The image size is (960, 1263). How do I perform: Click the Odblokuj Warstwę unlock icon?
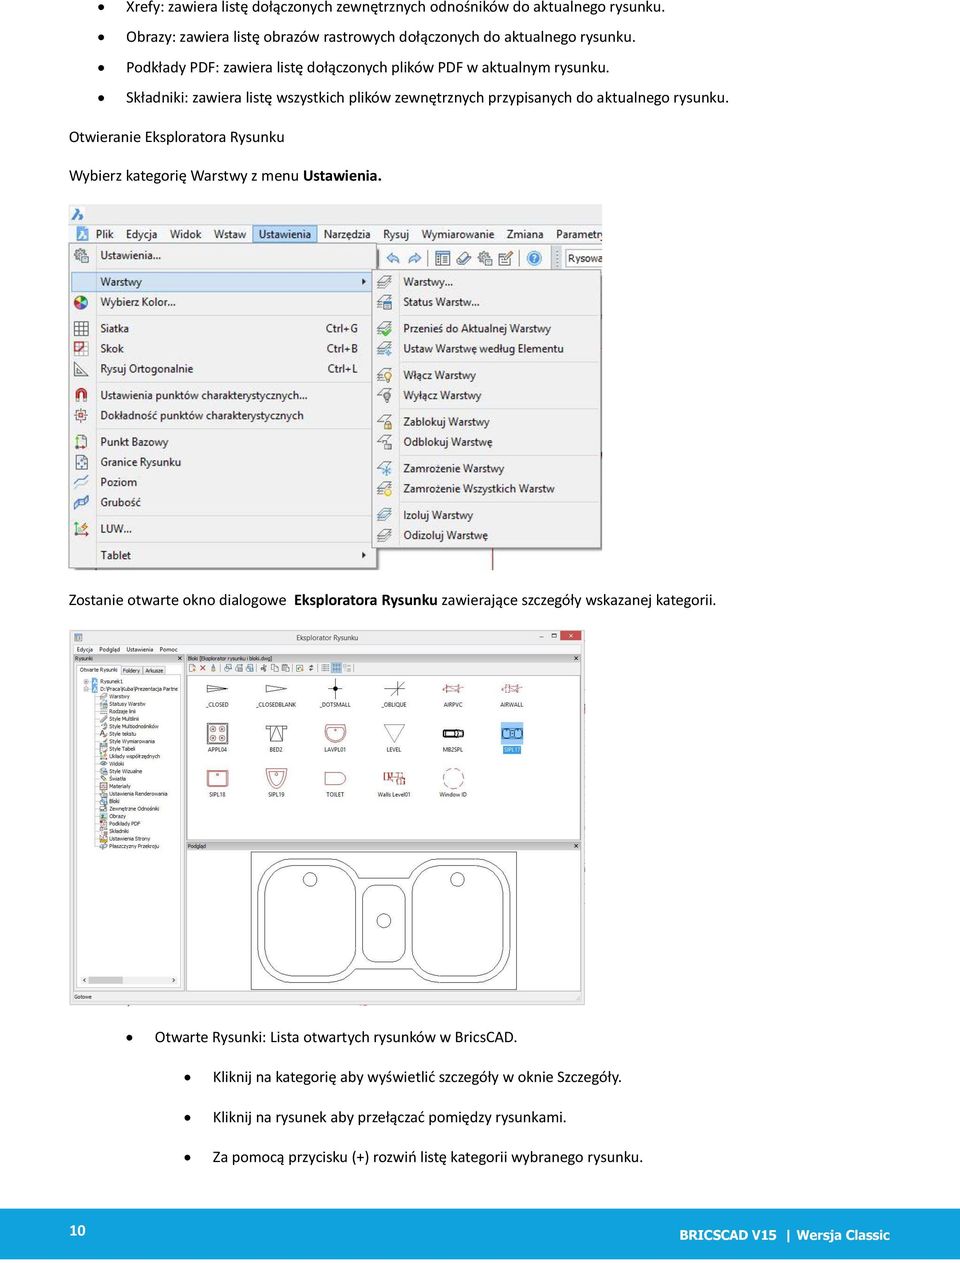[x=384, y=442]
